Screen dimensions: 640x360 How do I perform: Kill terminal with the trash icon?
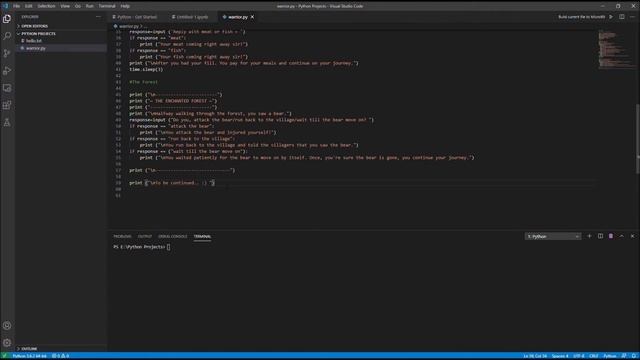tap(611, 236)
